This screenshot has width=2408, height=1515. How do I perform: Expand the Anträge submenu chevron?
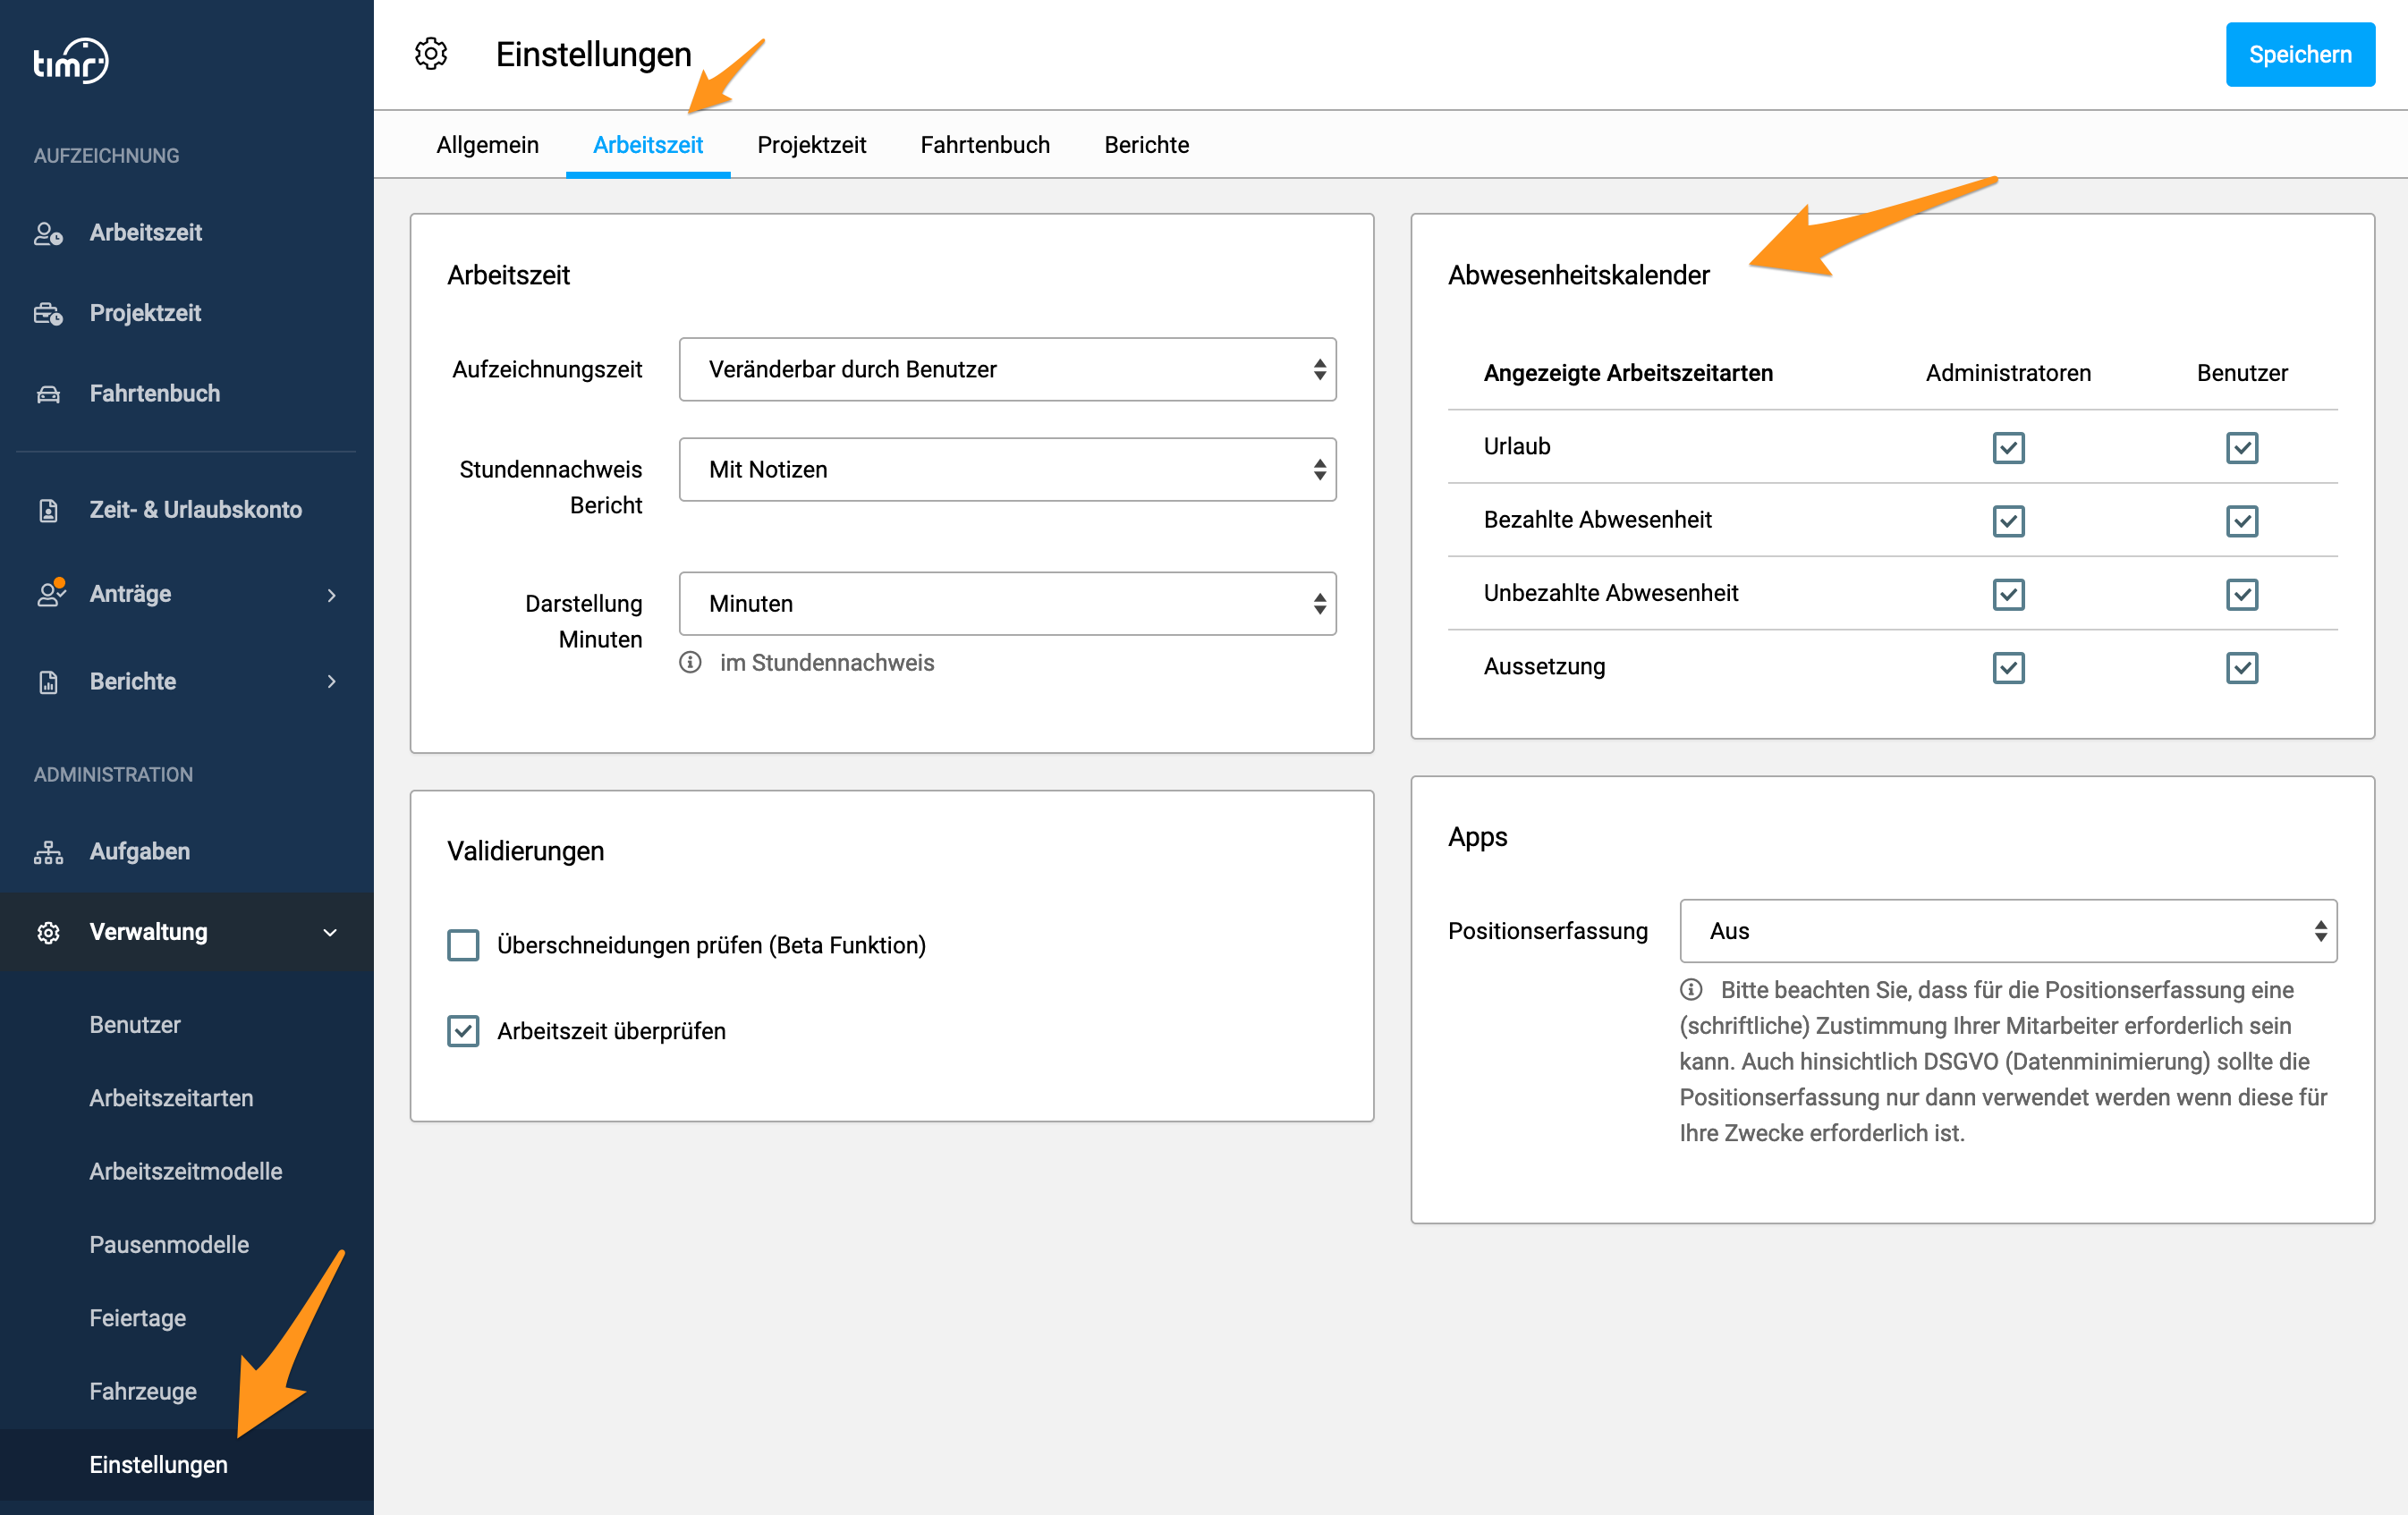point(331,595)
